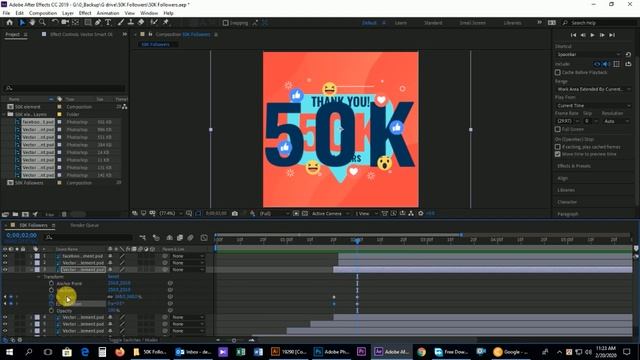Image resolution: width=640 pixels, height=360 pixels.
Task: Check If caching, play cached frames
Action: tap(558, 147)
